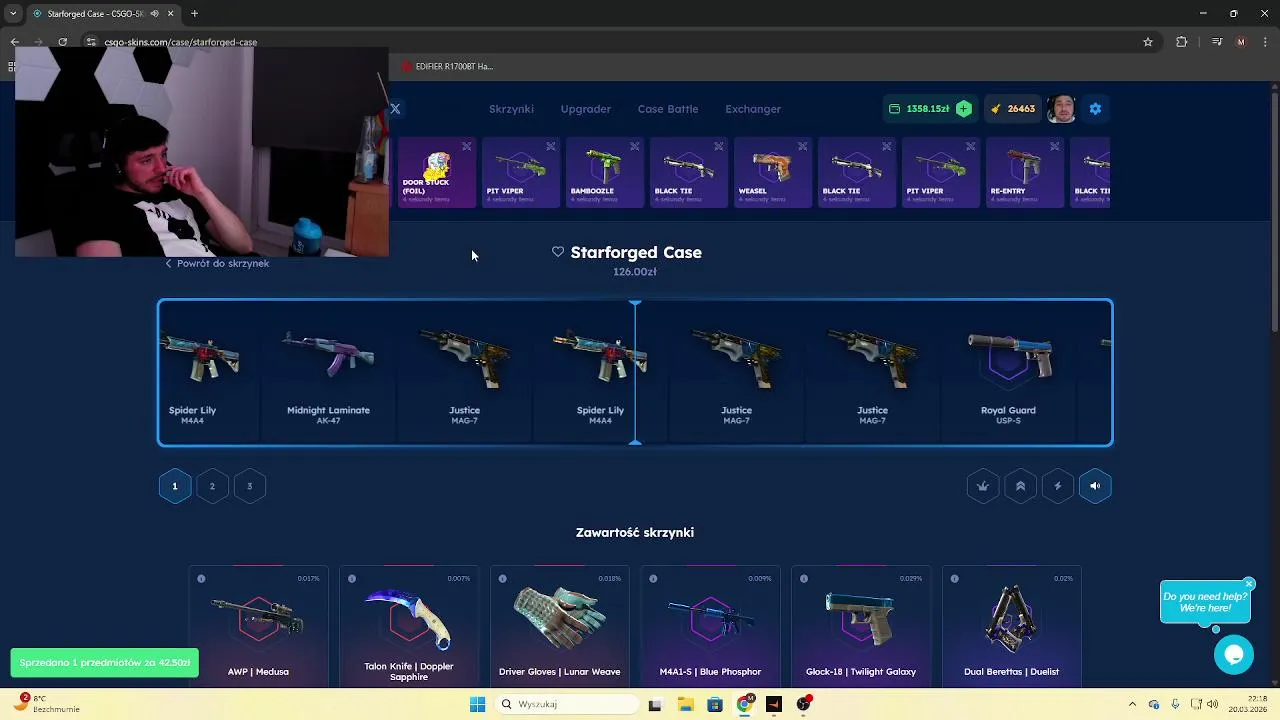Add funds with green plus button
The height and width of the screenshot is (720, 1280).
pos(963,109)
